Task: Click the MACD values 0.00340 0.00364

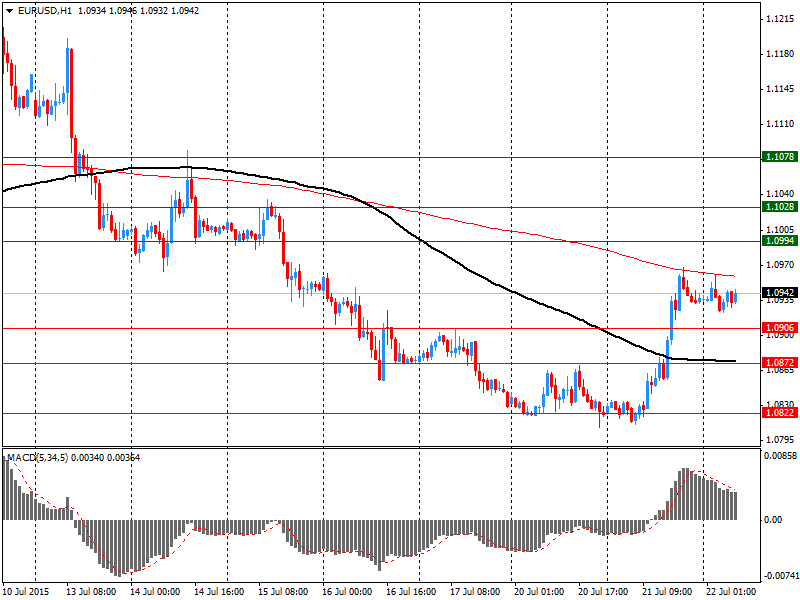Action: click(106, 458)
